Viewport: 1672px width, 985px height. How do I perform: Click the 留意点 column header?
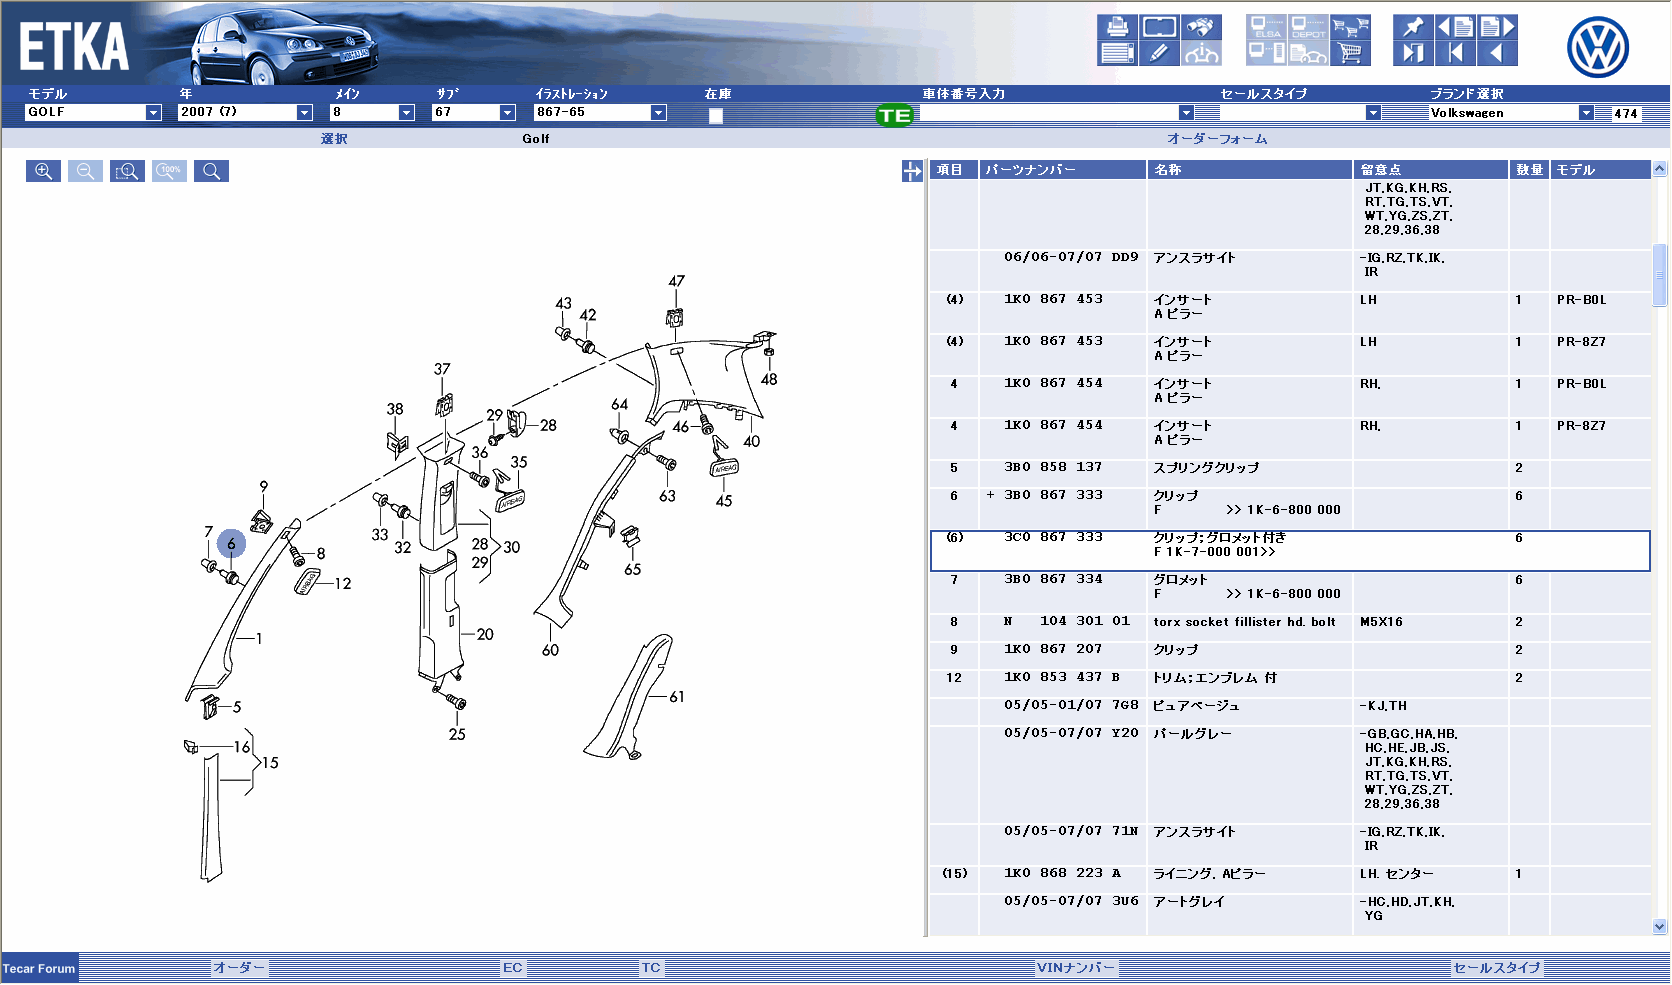coord(1431,170)
